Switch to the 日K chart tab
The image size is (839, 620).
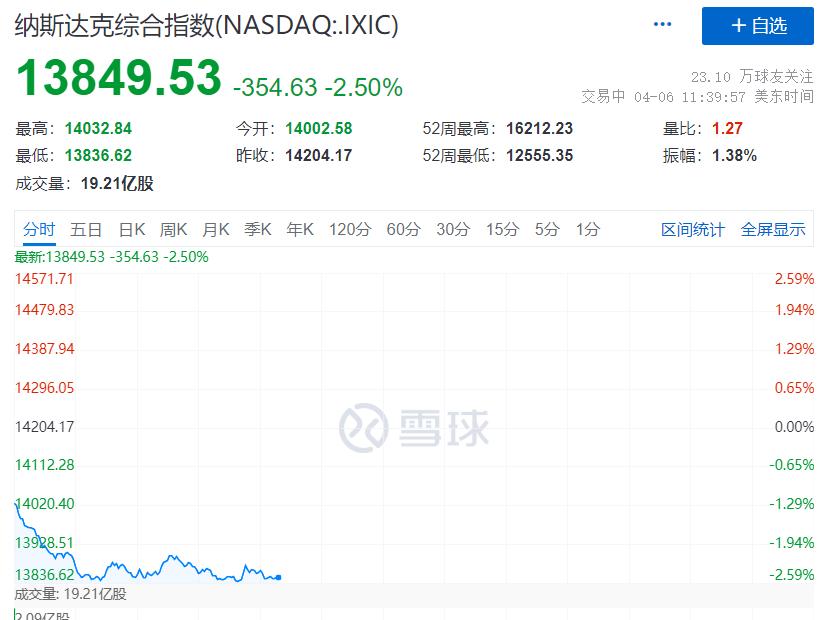[132, 229]
